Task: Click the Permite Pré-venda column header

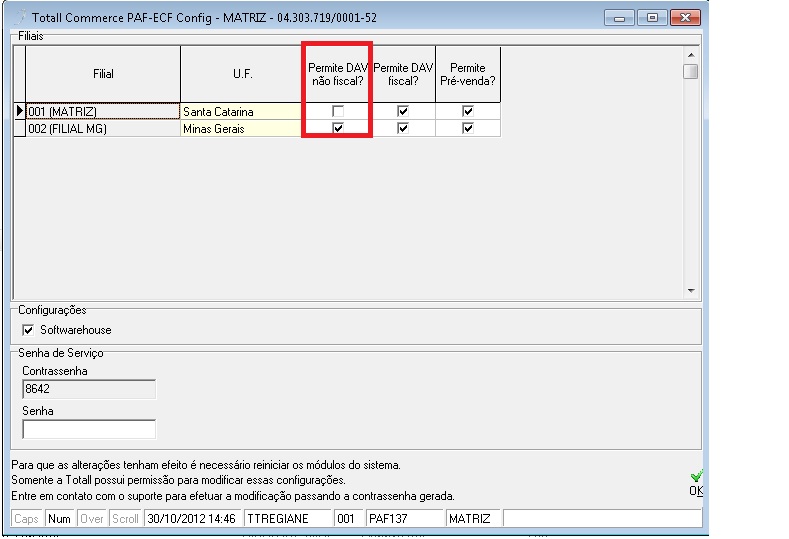Action: coord(468,74)
